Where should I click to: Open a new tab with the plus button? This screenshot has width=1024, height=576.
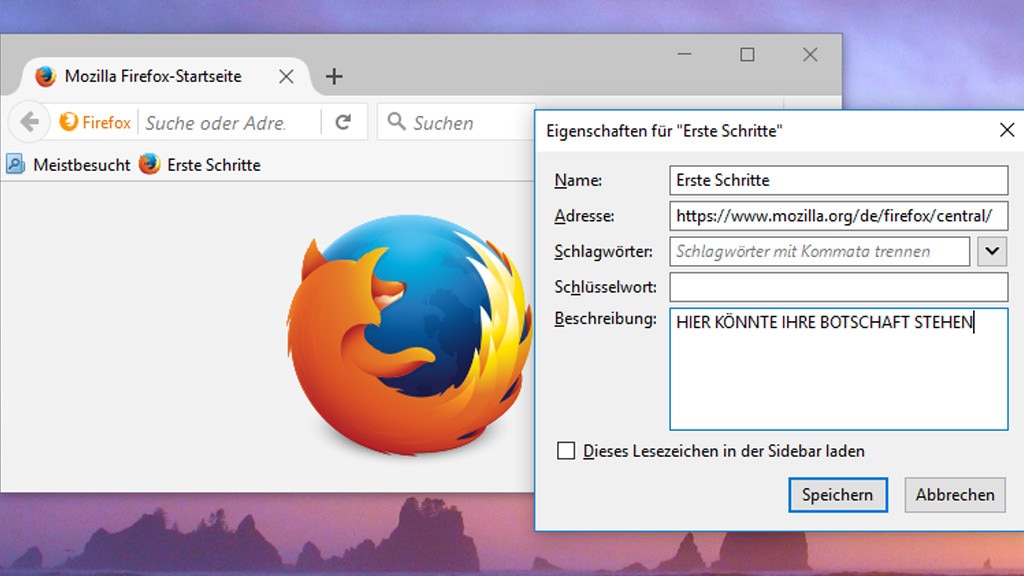coord(334,75)
